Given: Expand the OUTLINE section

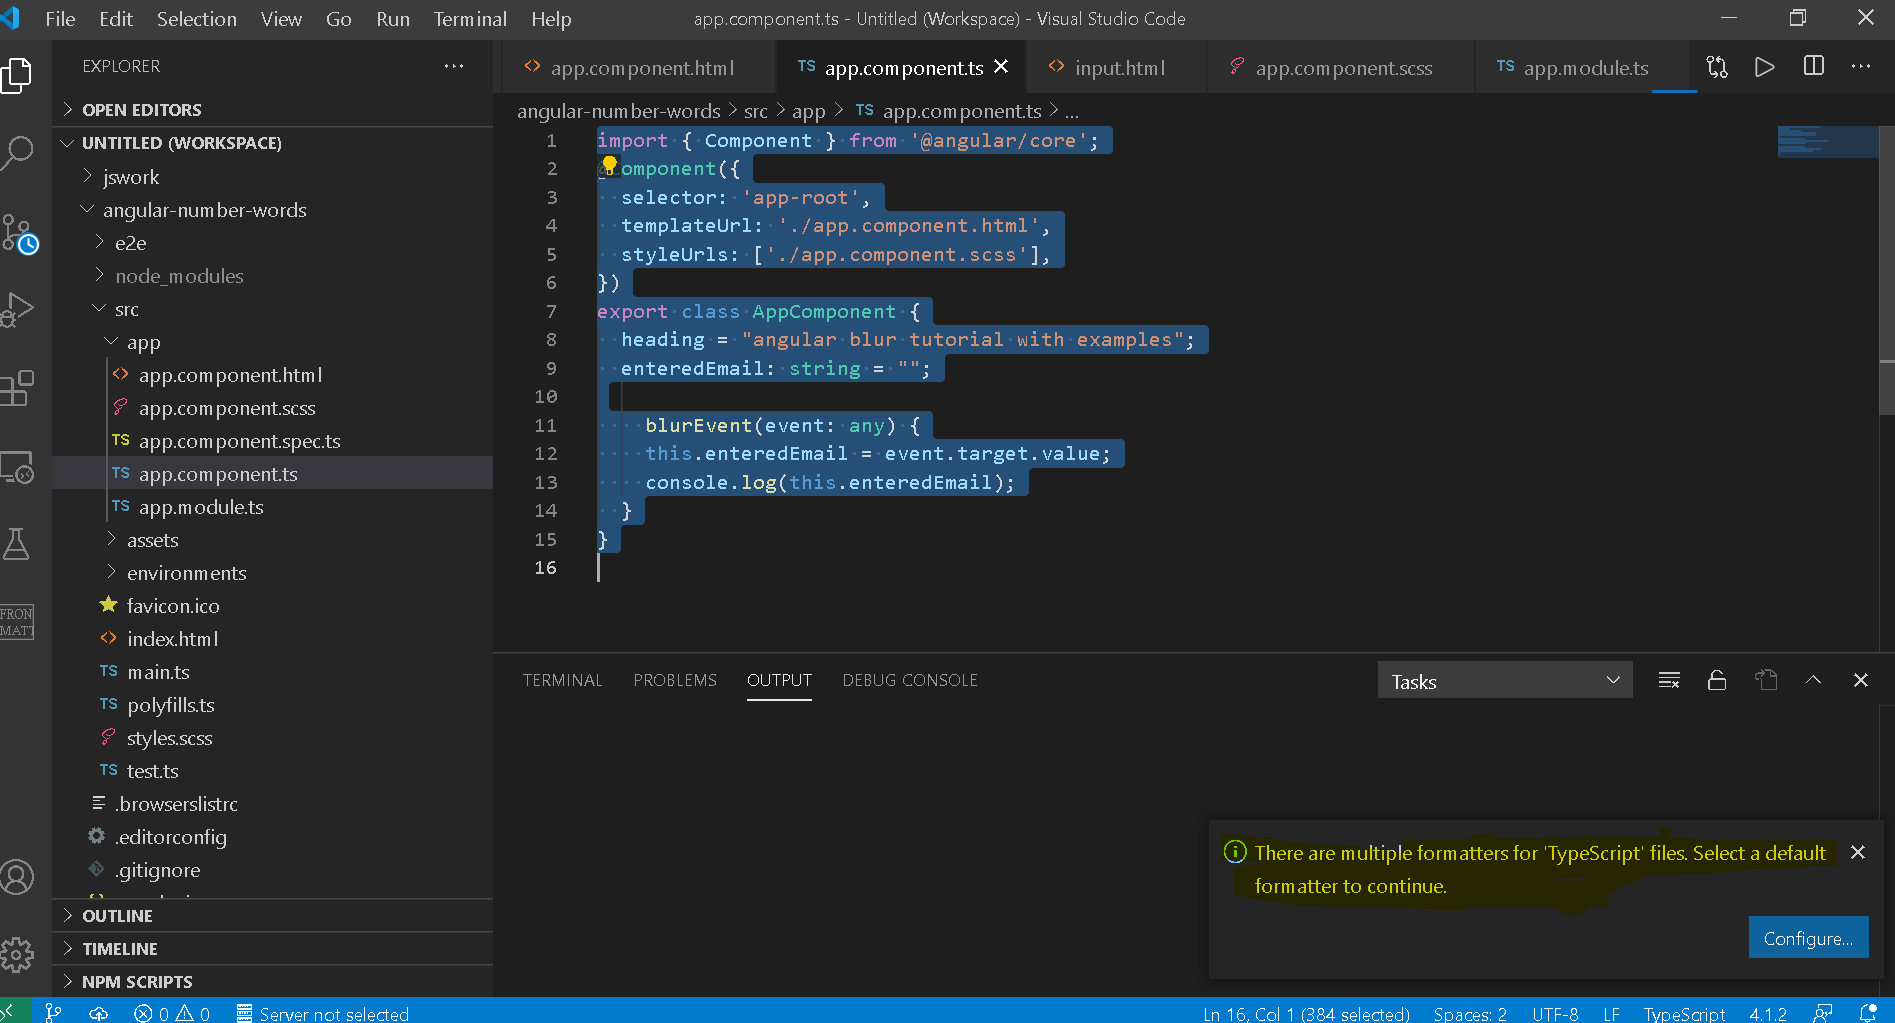Looking at the screenshot, I should [272, 916].
